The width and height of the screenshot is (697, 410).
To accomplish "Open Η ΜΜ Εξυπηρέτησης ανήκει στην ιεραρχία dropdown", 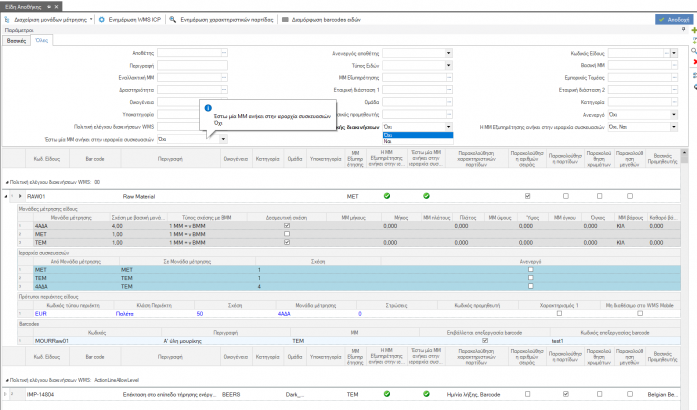I will tap(674, 127).
